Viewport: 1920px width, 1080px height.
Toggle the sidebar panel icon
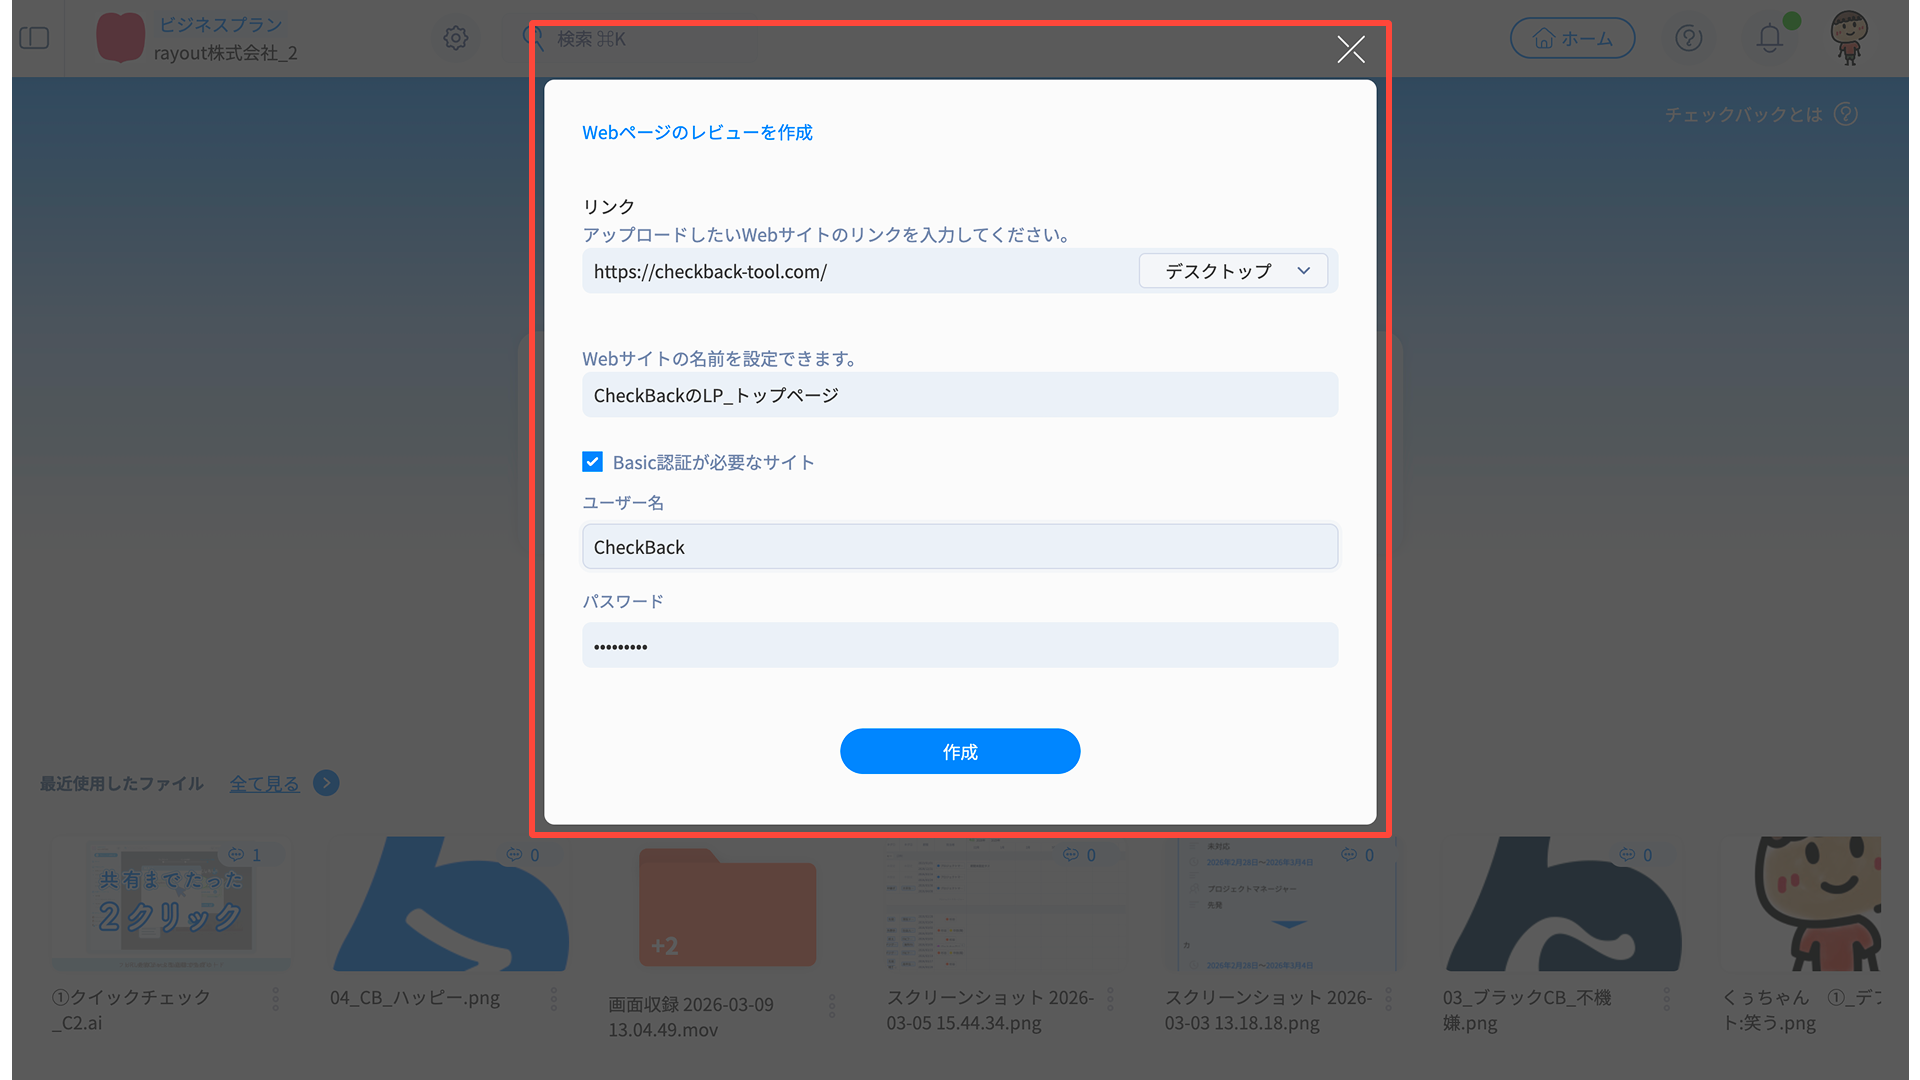pyautogui.click(x=34, y=38)
